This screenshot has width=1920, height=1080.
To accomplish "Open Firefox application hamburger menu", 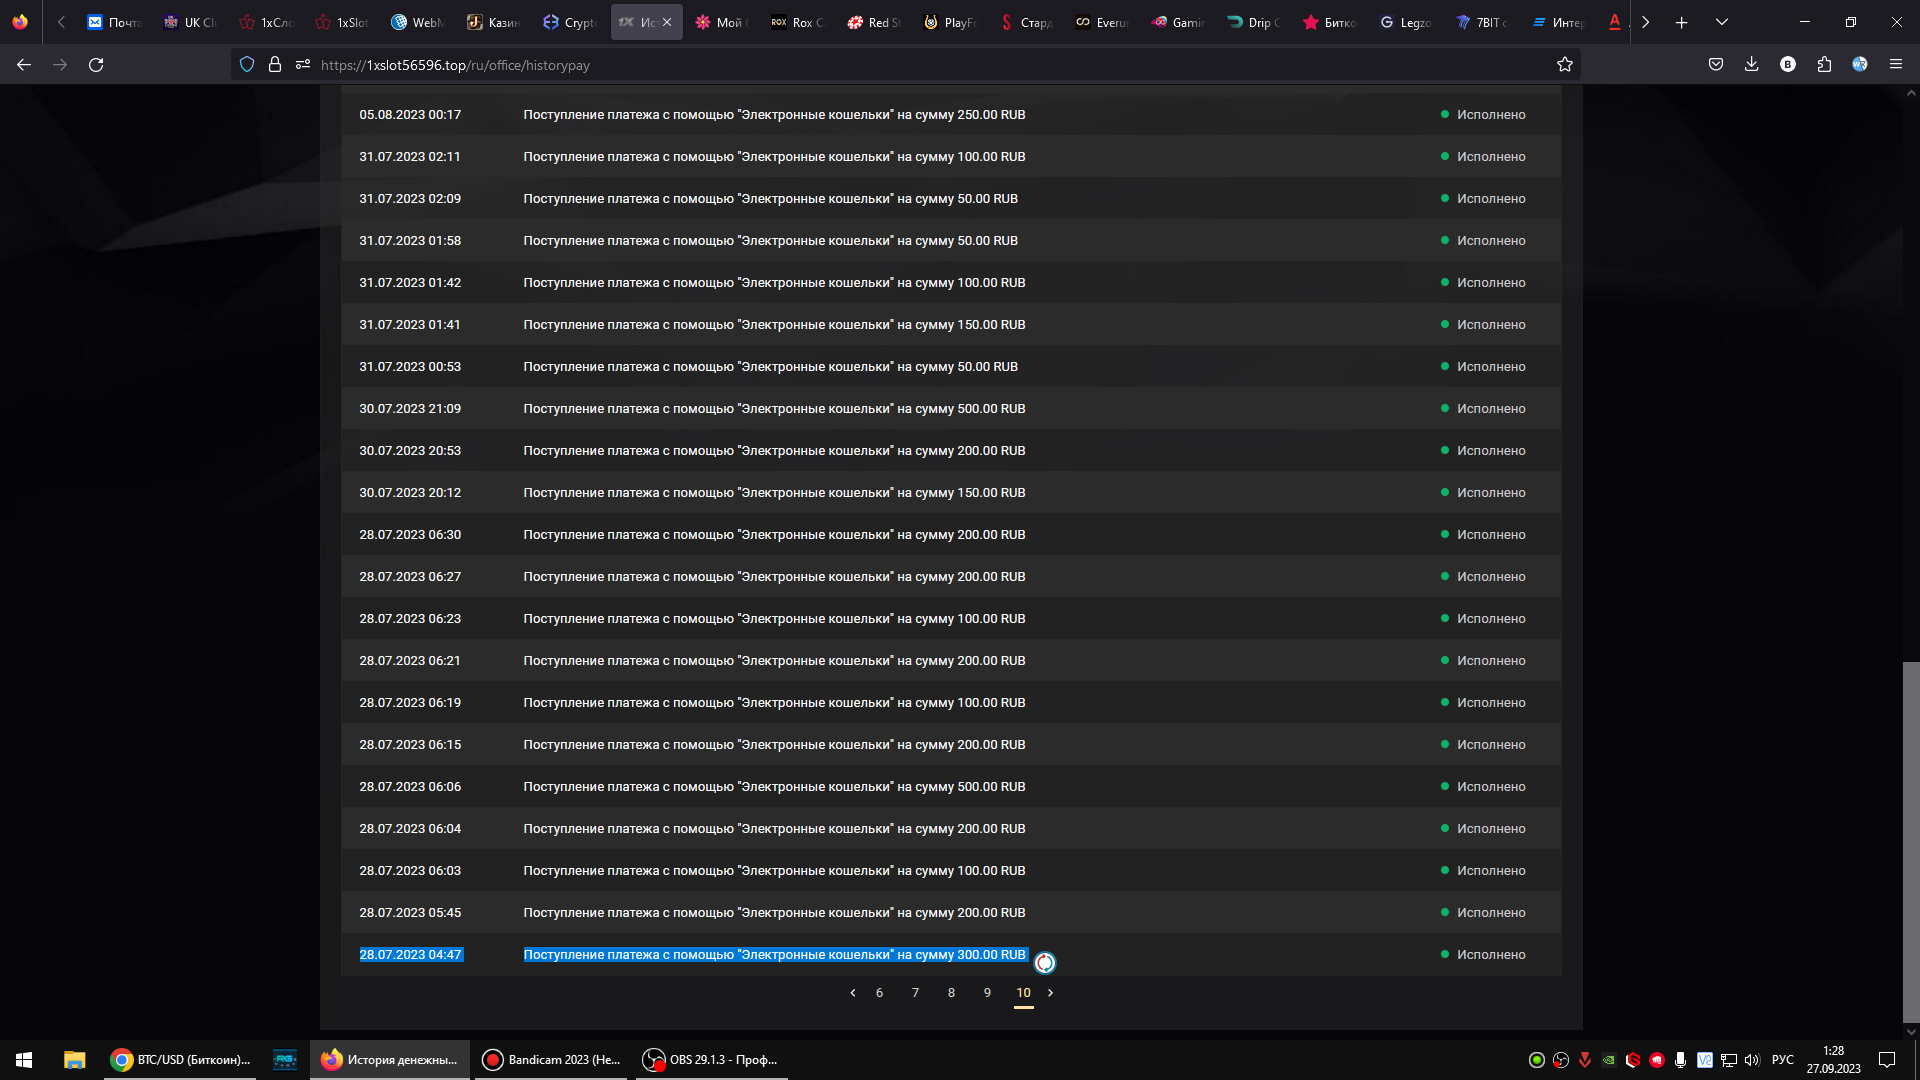I will coord(1896,65).
